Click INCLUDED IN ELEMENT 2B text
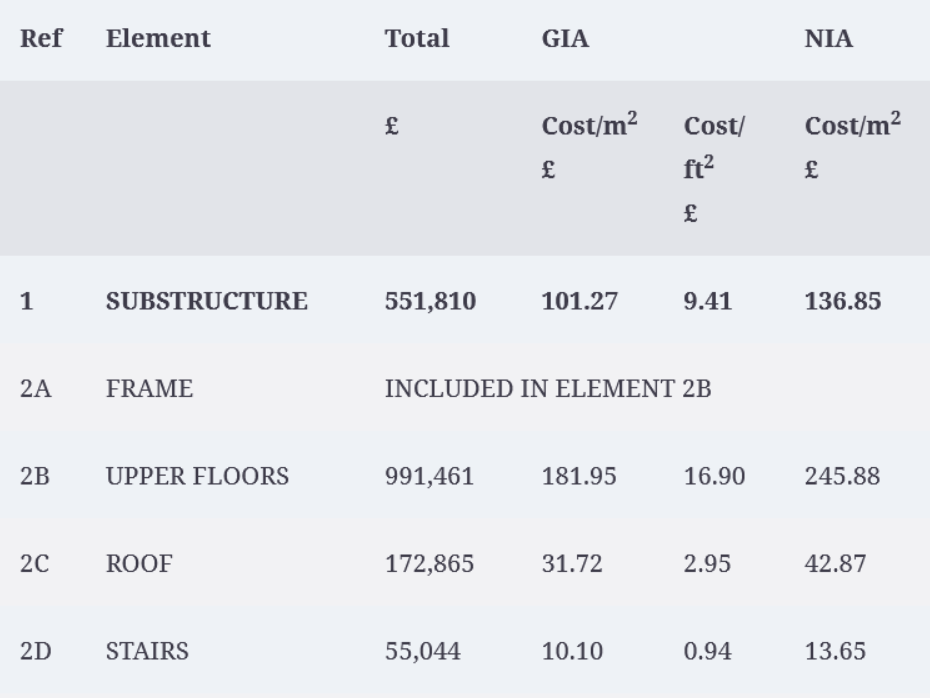 548,389
